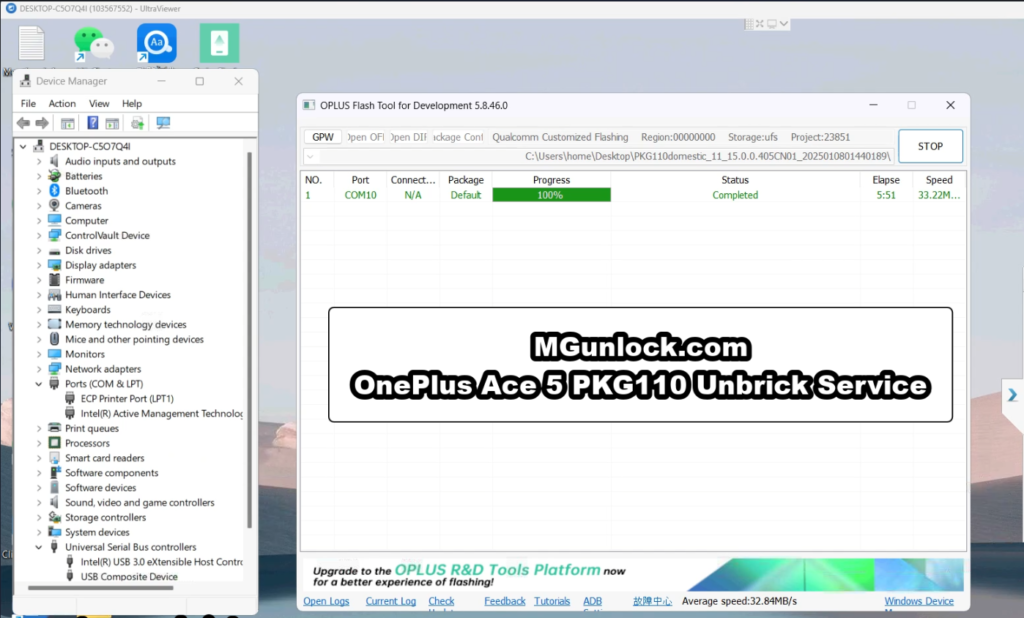This screenshot has width=1024, height=618.
Task: Select the GPW tab in OPLUS Flash Tool
Action: tap(323, 137)
